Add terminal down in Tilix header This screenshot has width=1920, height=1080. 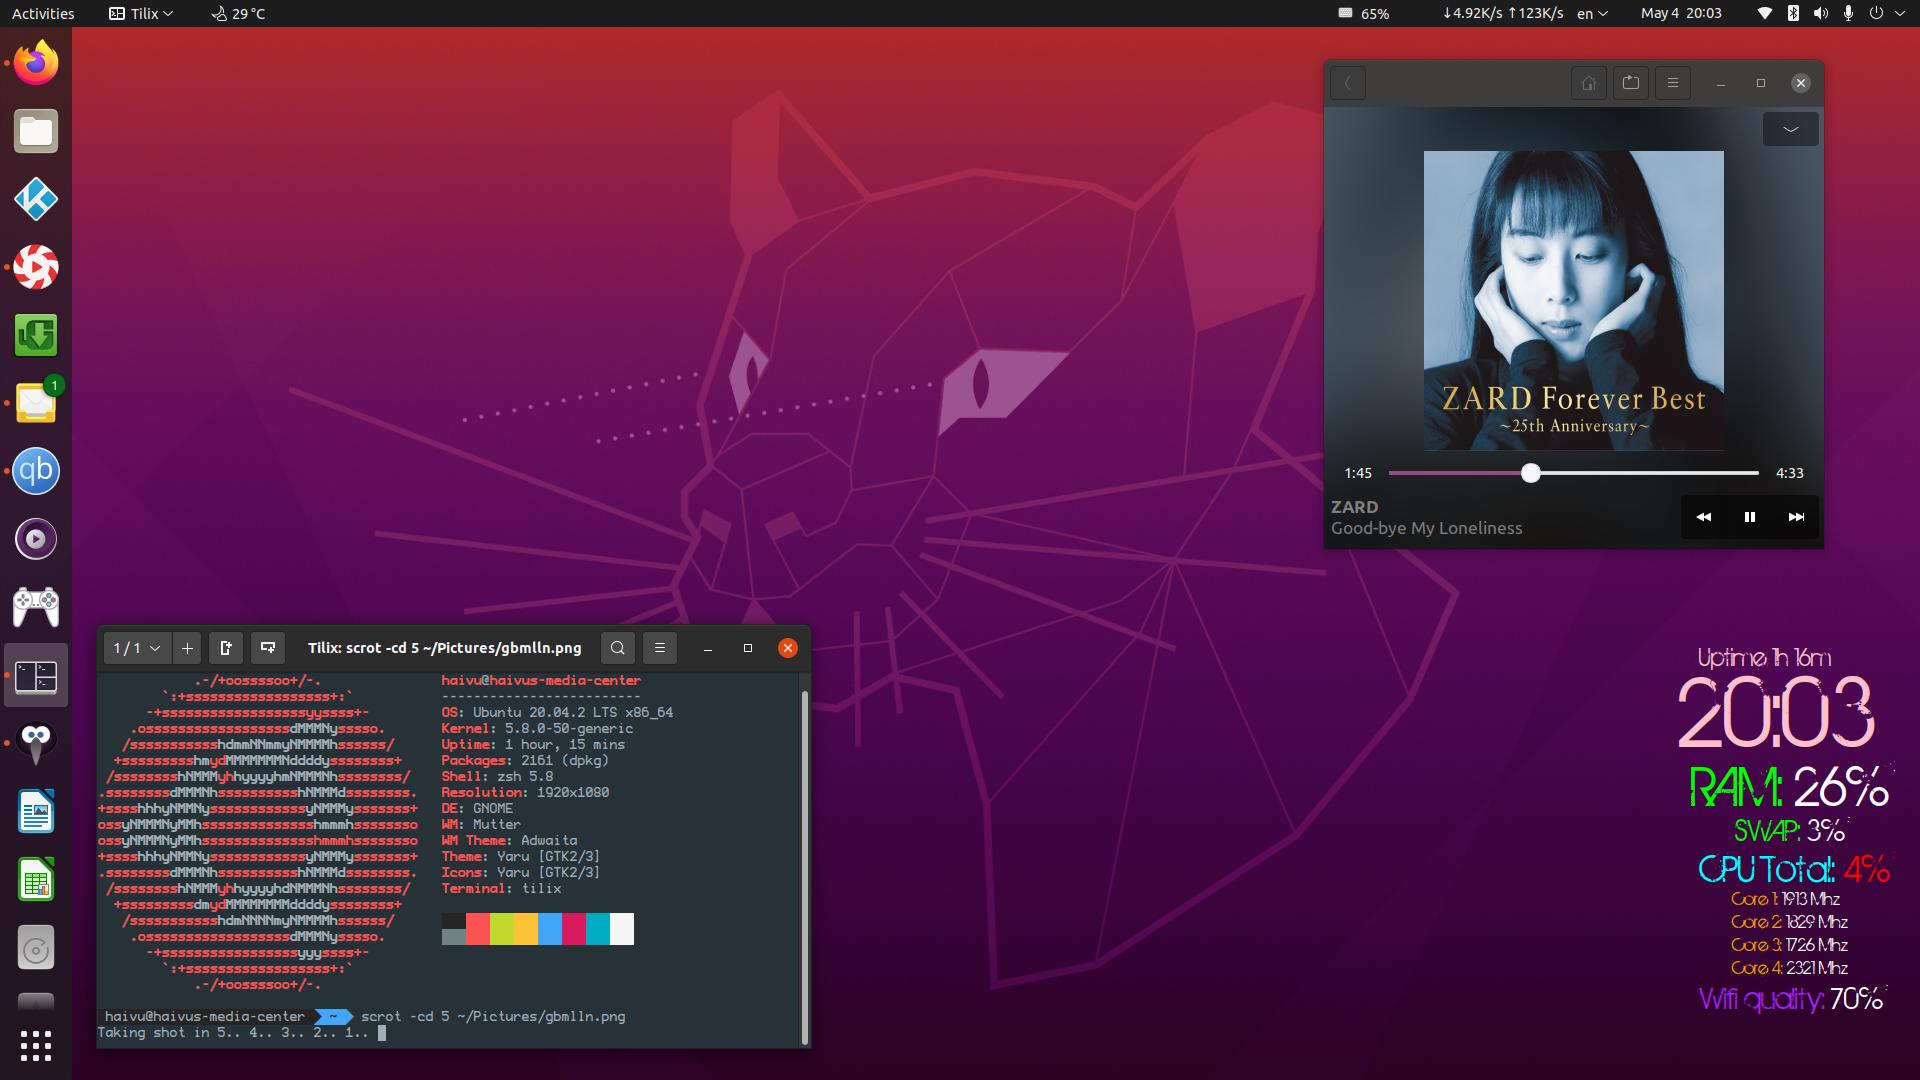pos(268,648)
